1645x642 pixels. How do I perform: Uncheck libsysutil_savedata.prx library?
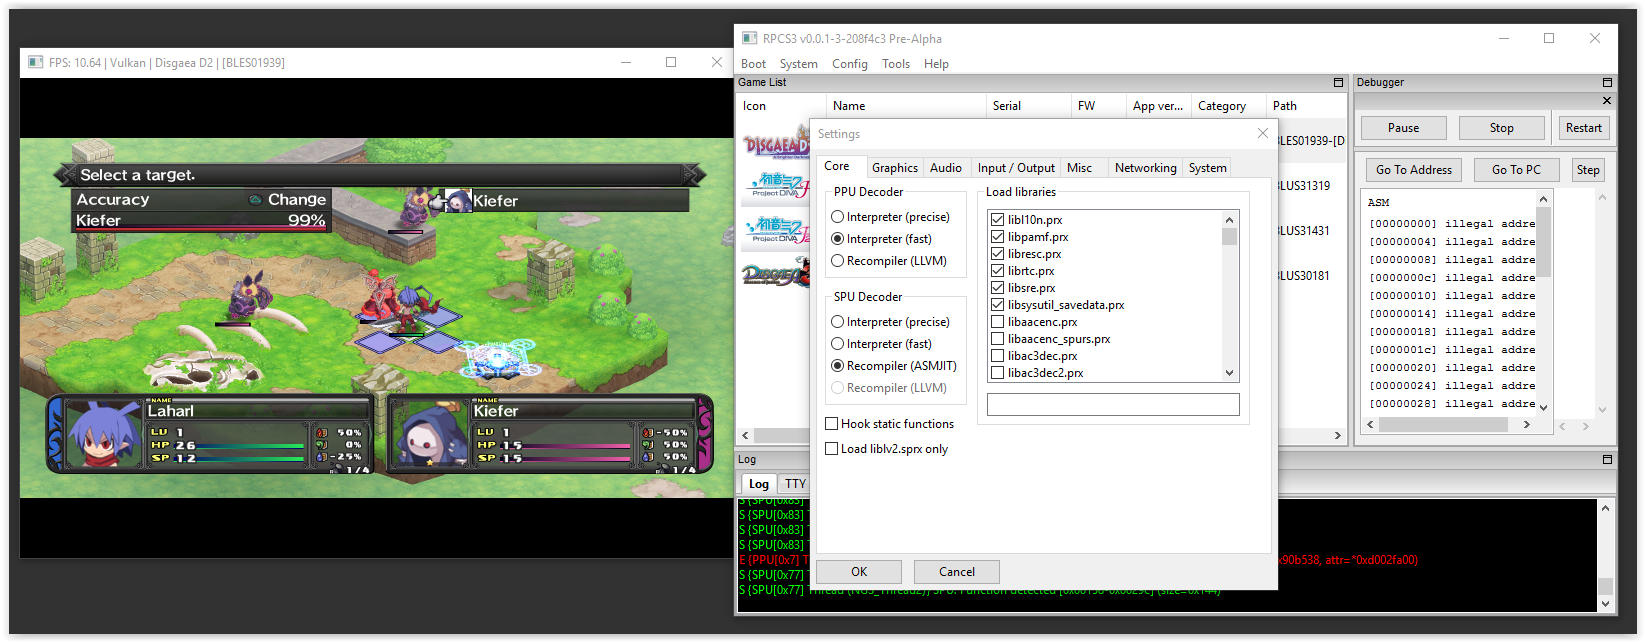(997, 305)
